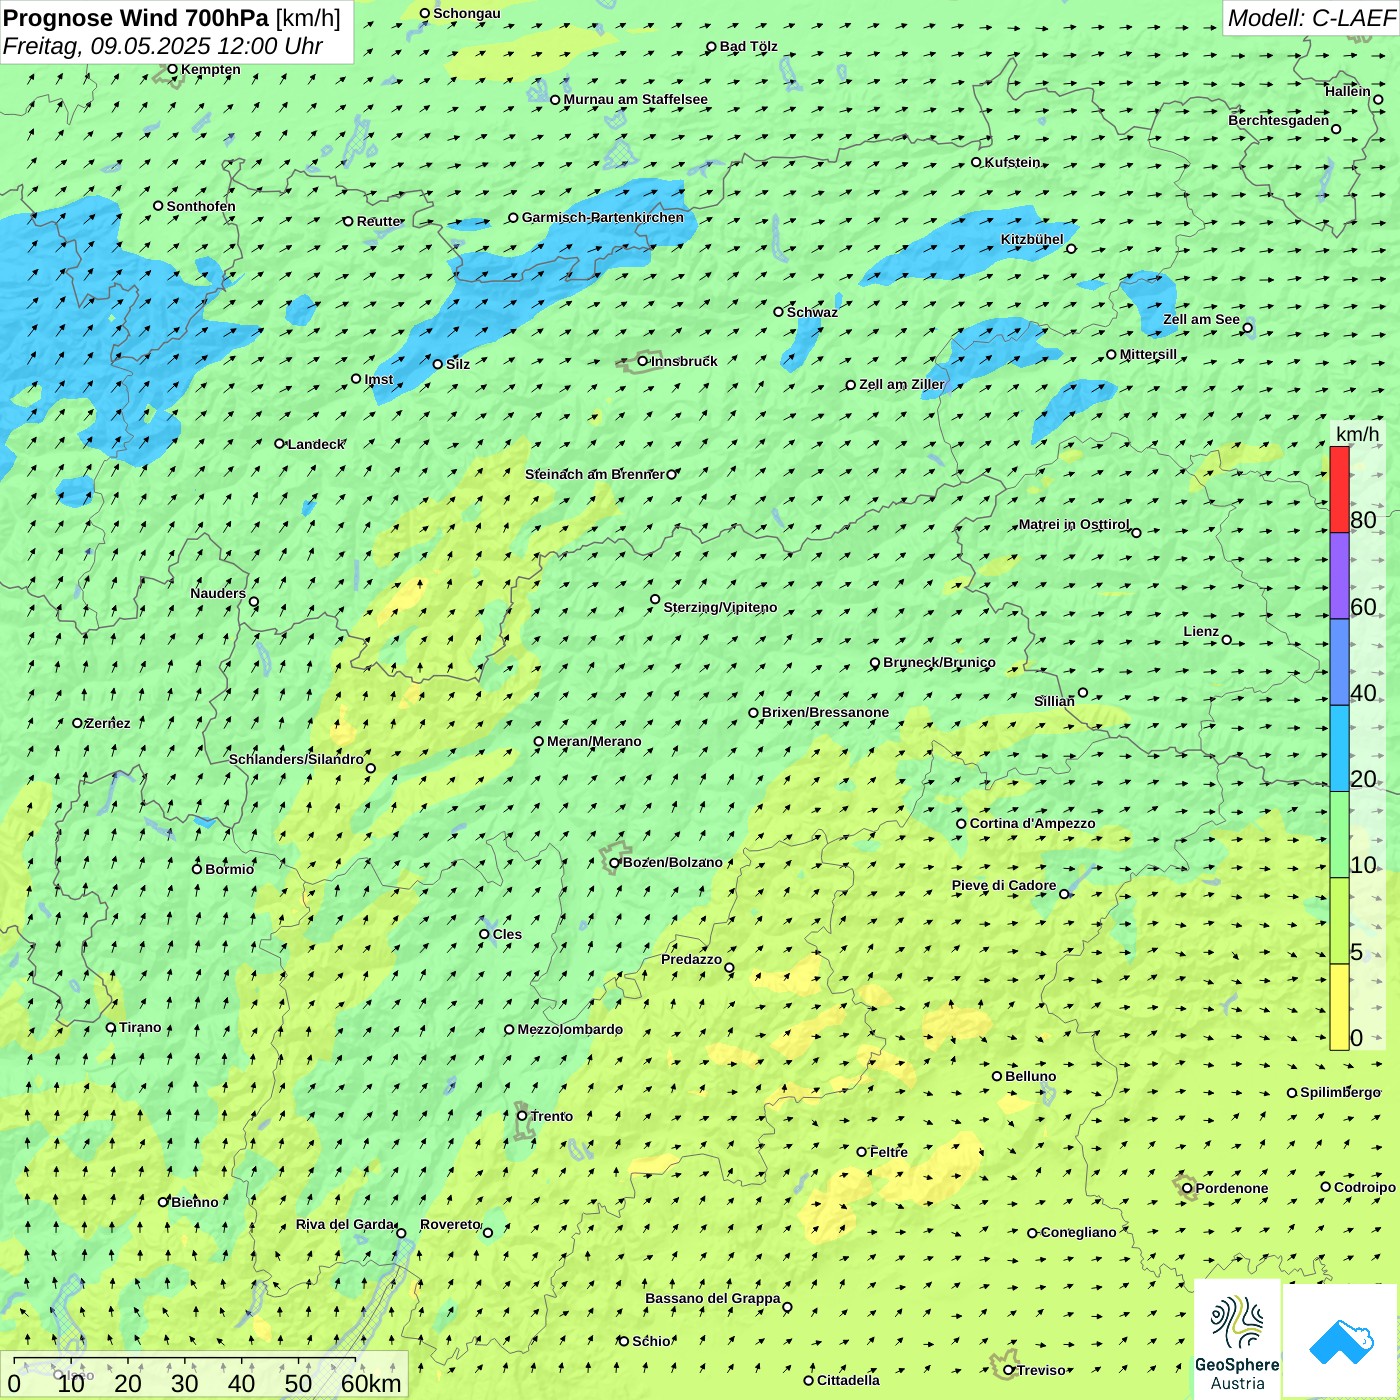The width and height of the screenshot is (1400, 1400).
Task: Click the 'Hallein' label
Action: pos(1347,91)
